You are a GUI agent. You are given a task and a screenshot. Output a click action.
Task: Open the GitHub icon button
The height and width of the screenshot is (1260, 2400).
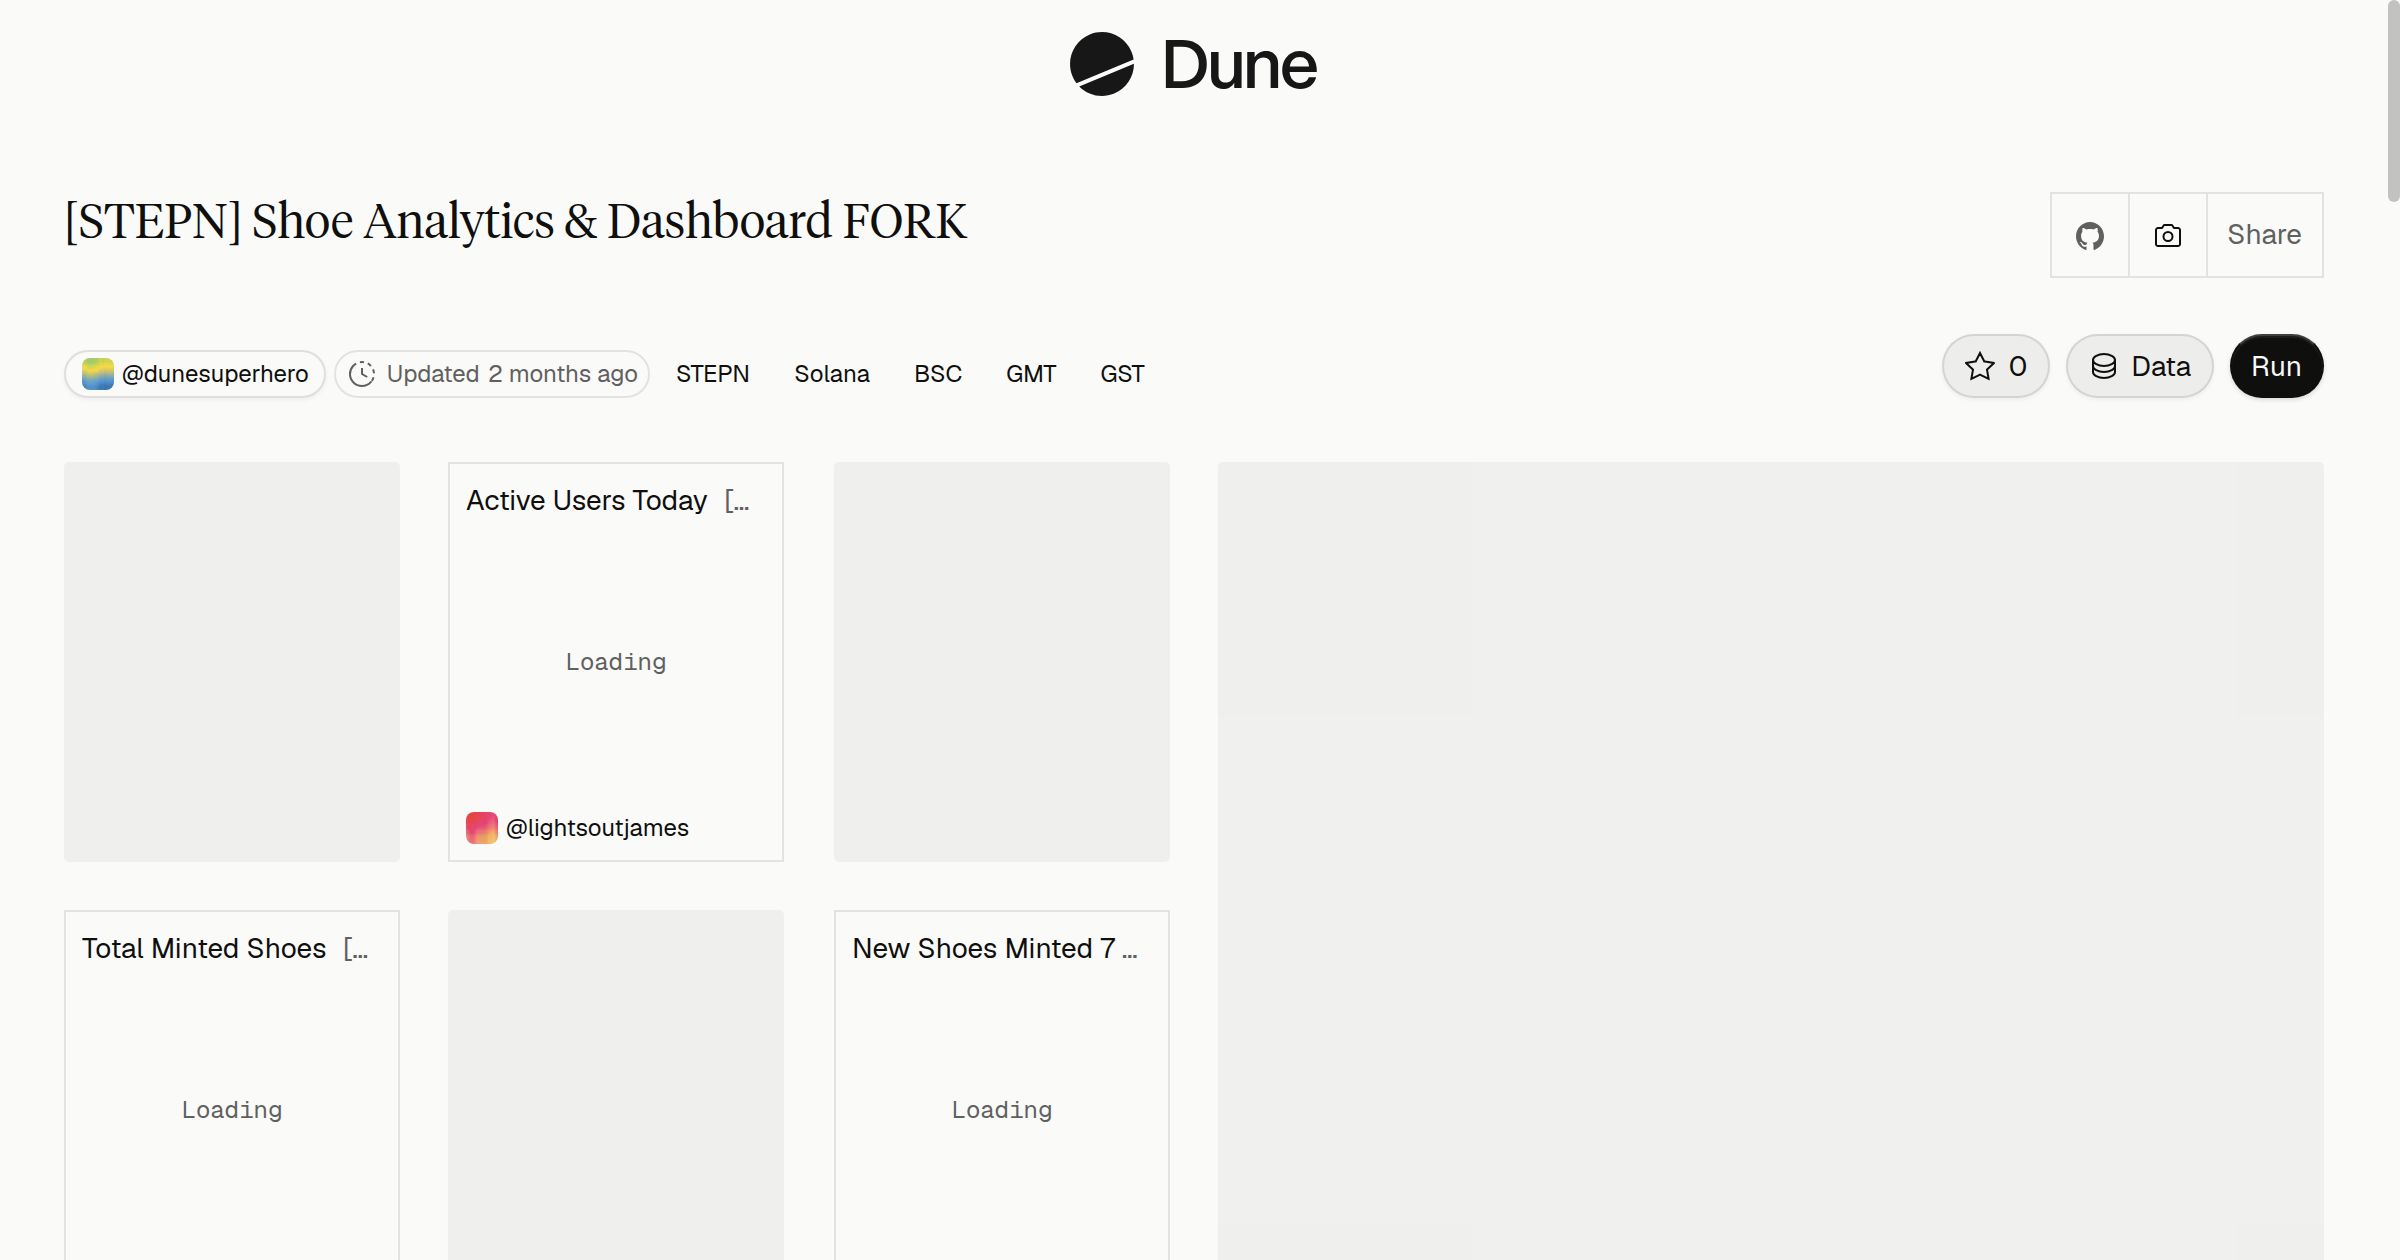tap(2090, 235)
